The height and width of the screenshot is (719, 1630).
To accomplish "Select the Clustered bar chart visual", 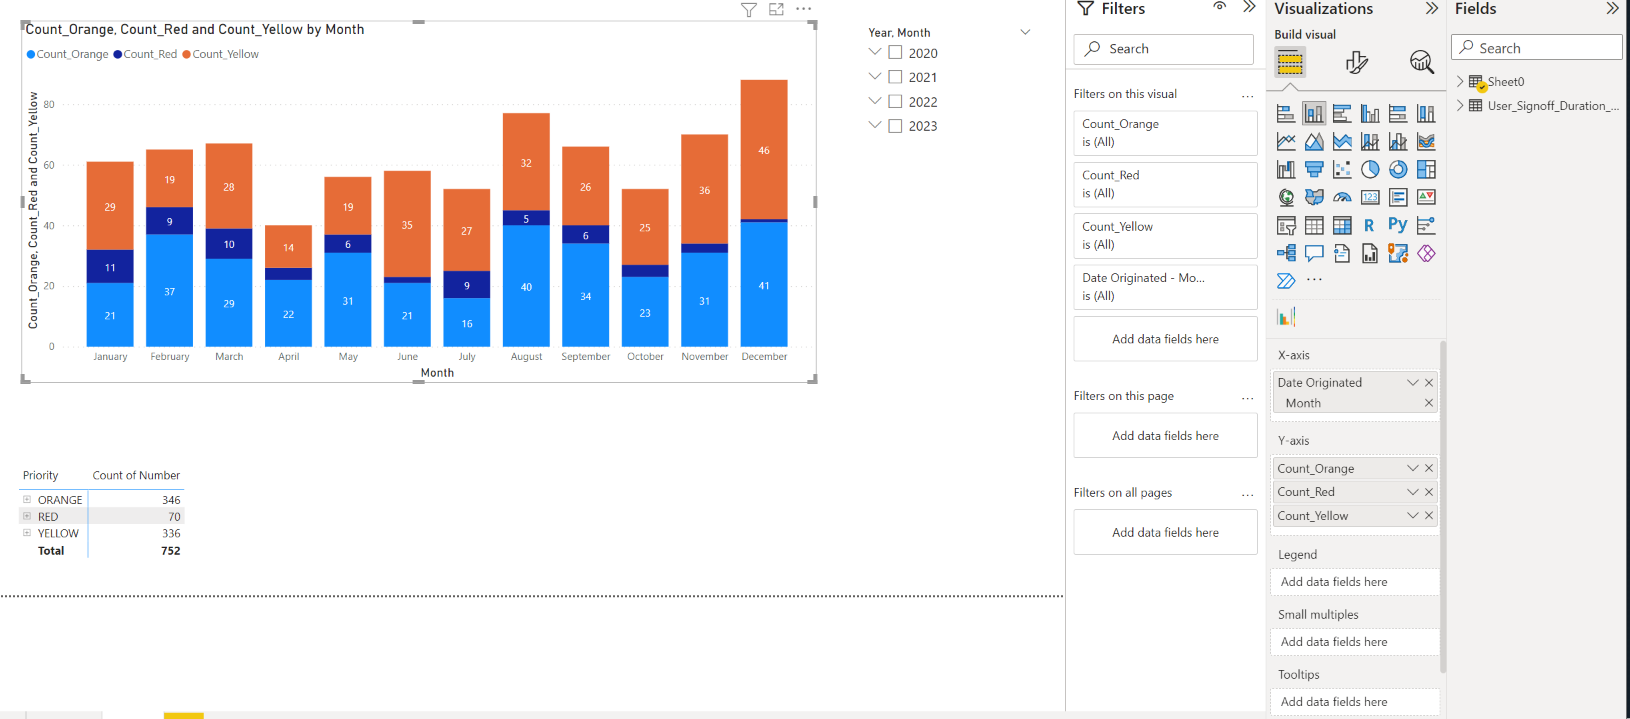I will pyautogui.click(x=1342, y=113).
